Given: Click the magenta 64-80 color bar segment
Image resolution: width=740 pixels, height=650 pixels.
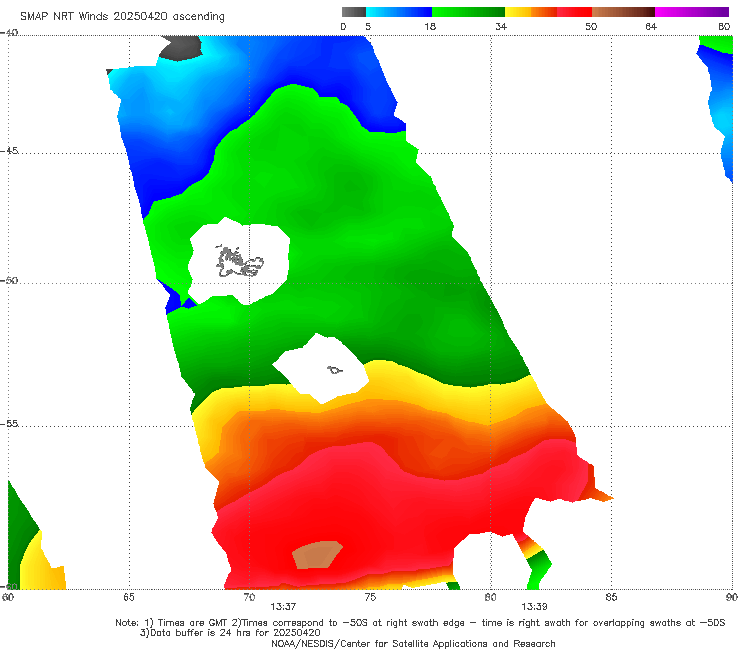Looking at the screenshot, I should pyautogui.click(x=692, y=12).
